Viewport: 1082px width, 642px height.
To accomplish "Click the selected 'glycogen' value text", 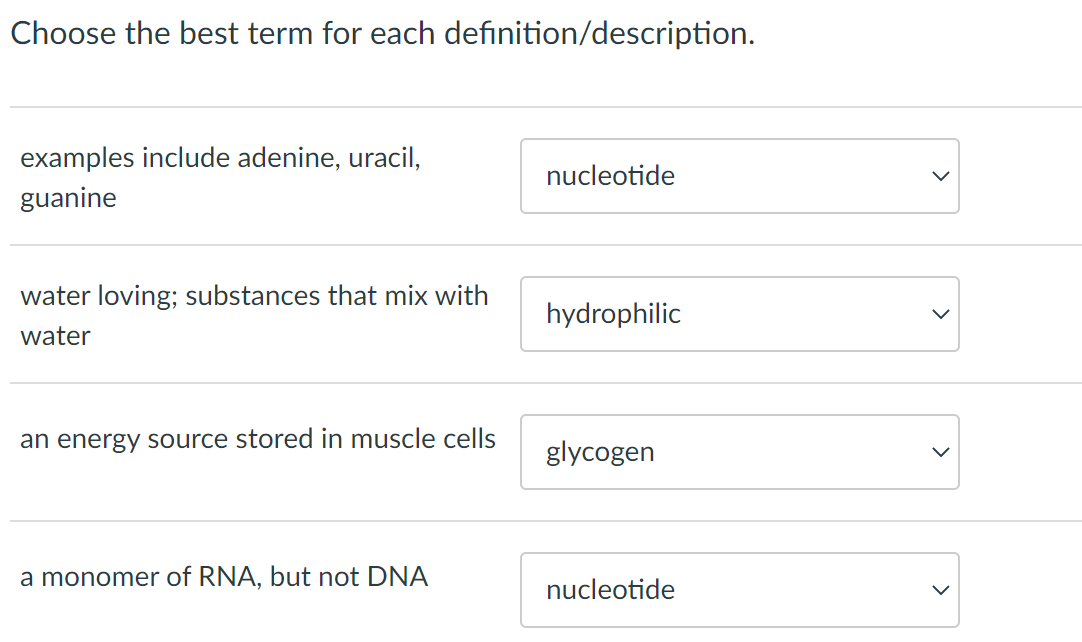I will click(600, 452).
